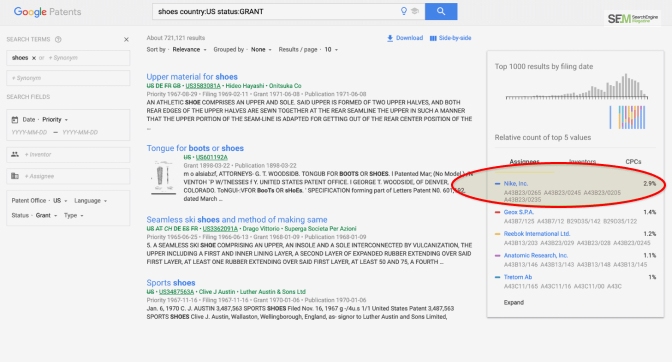The width and height of the screenshot is (672, 362).
Task: Open the Date Priority dropdown
Action: pyautogui.click(x=55, y=120)
